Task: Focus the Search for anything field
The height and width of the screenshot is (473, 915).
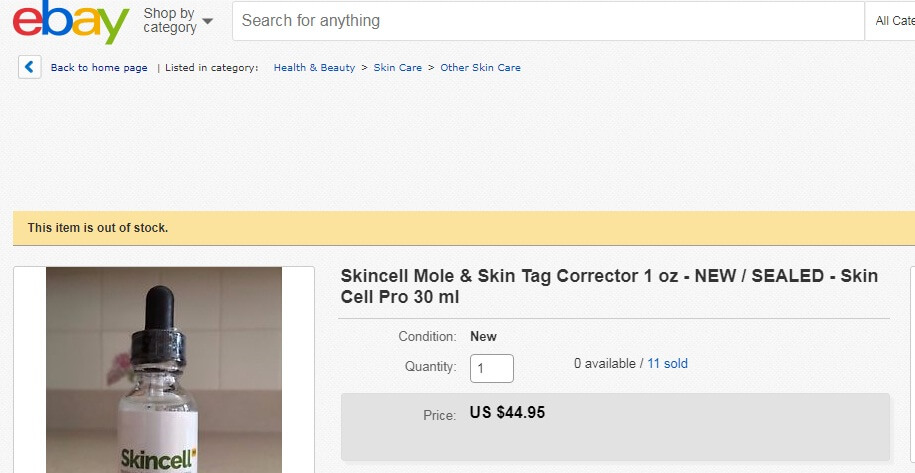Action: click(548, 21)
